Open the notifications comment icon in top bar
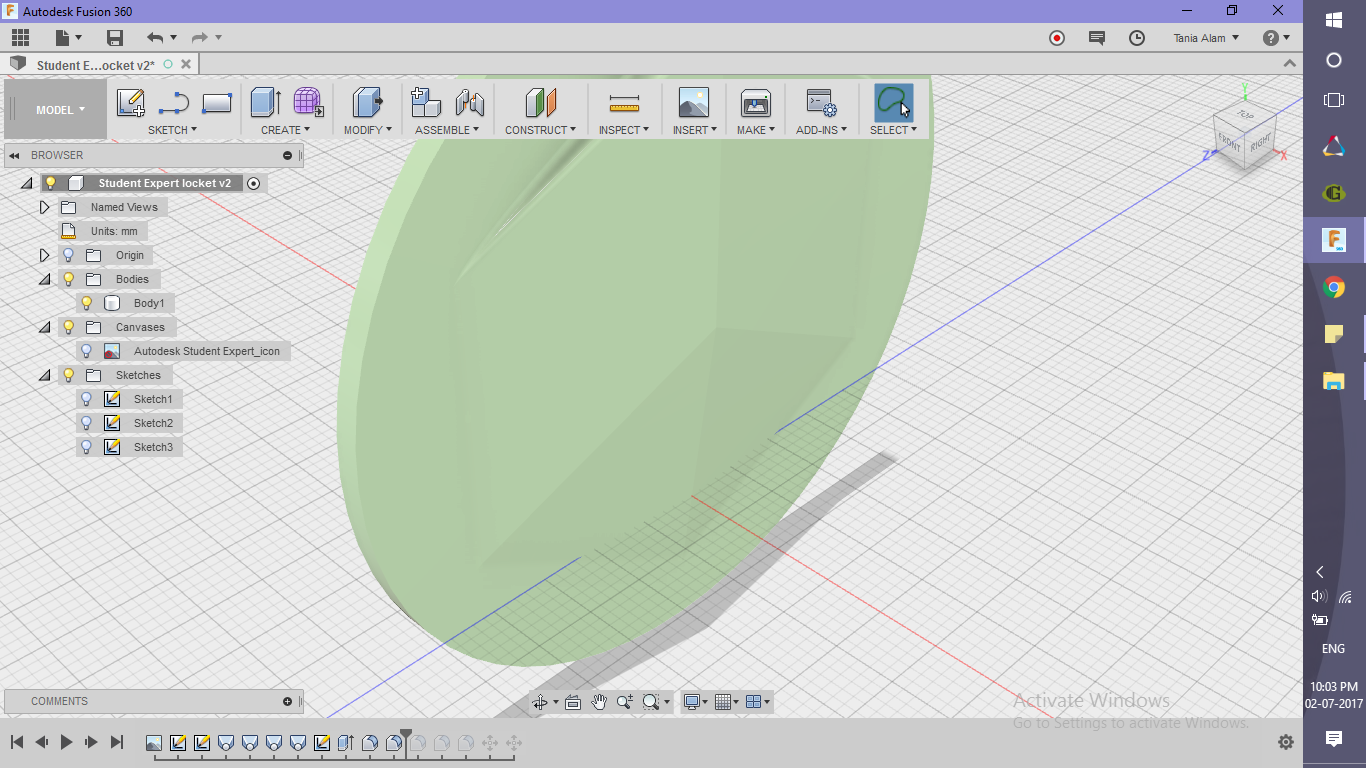Screen dimensions: 1366x768 point(1097,38)
